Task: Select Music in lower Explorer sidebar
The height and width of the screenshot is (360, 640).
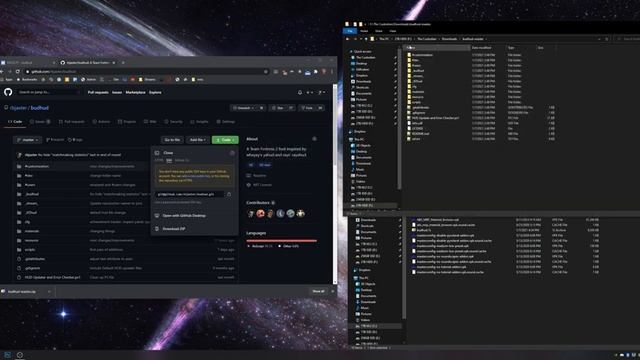Action: pos(364,308)
